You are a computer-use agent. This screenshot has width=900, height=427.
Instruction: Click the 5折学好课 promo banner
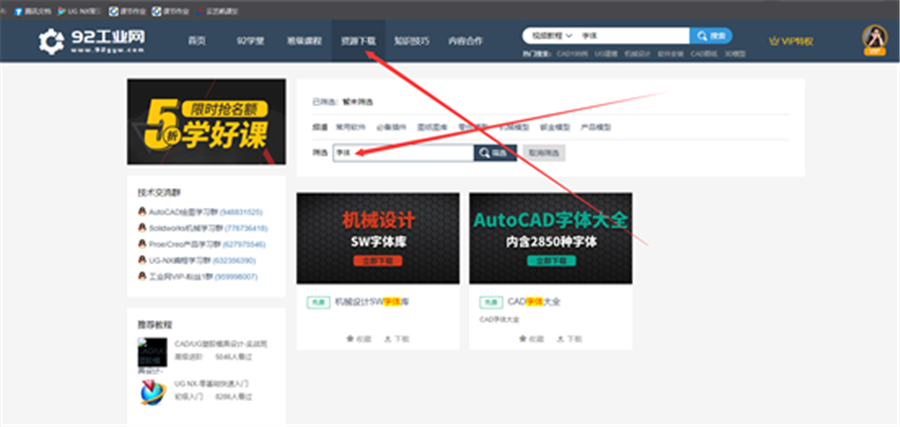pyautogui.click(x=206, y=122)
